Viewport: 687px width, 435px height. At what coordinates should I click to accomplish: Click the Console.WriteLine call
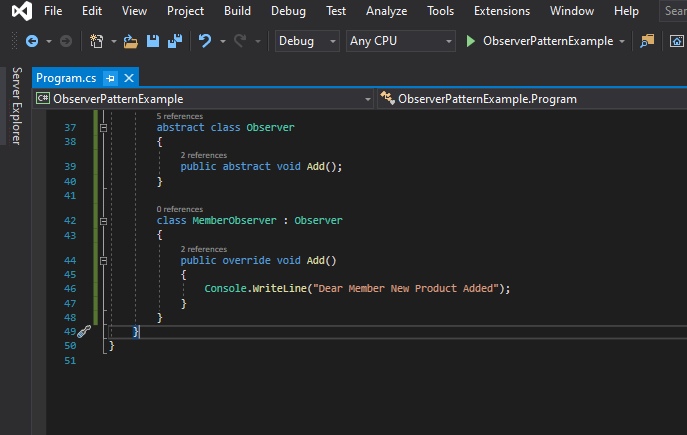tap(255, 288)
